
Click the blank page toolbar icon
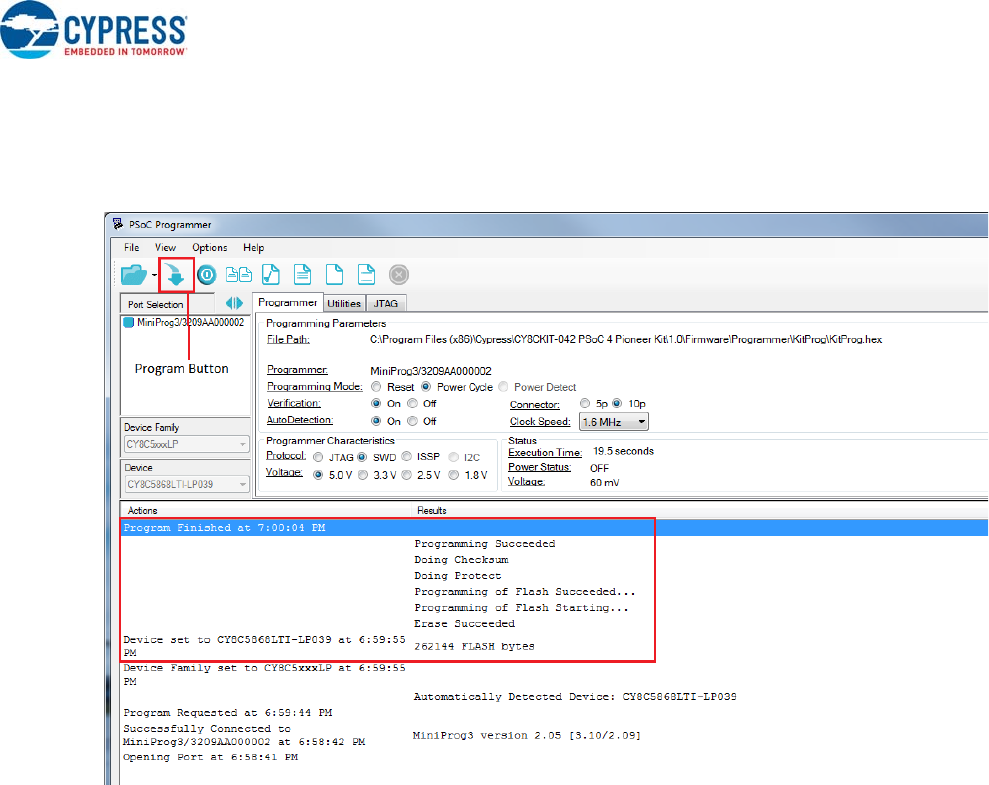click(x=334, y=274)
